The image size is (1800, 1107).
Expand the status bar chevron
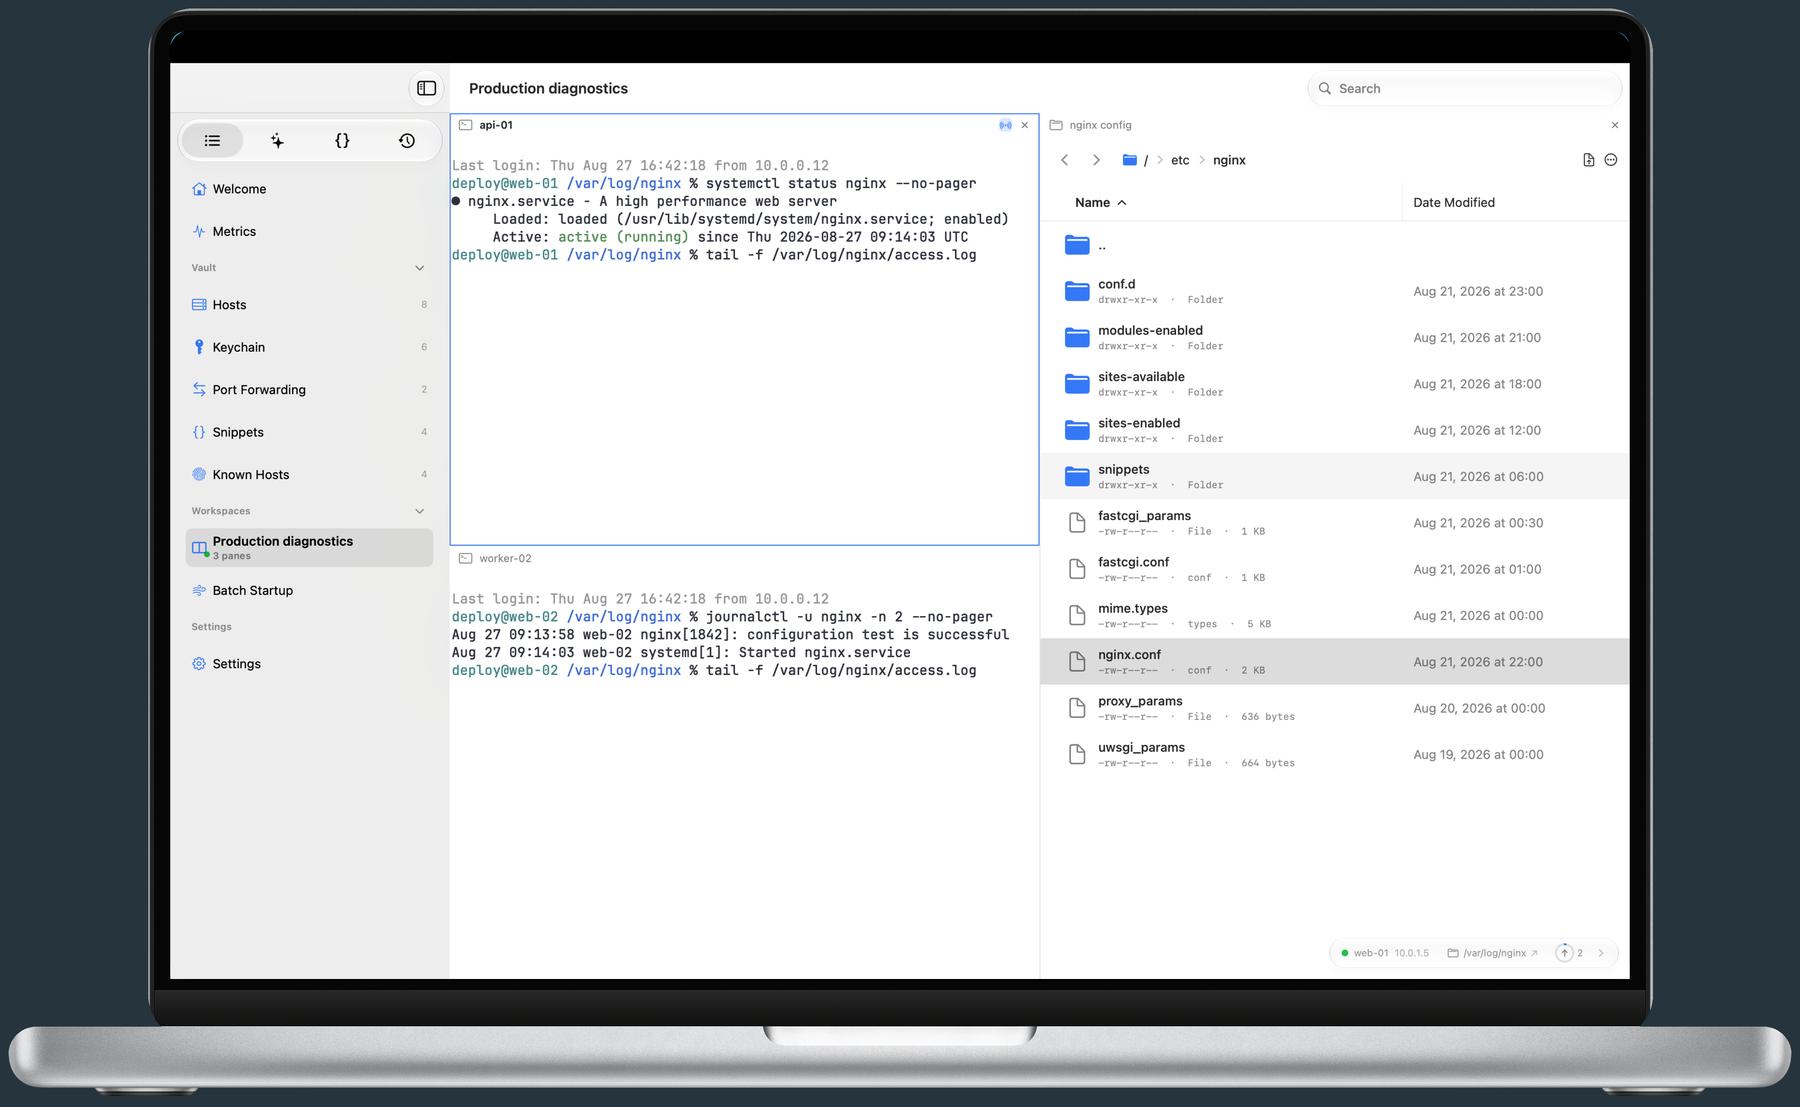(1601, 953)
